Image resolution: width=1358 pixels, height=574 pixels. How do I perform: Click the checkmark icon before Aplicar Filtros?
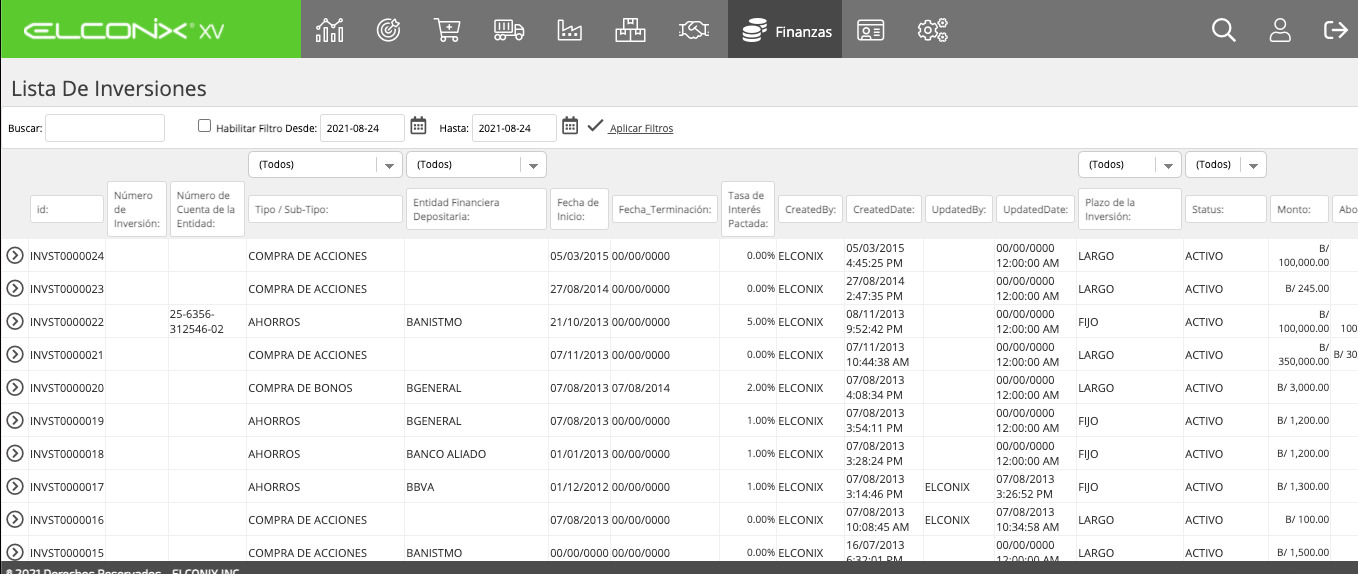[x=595, y=126]
